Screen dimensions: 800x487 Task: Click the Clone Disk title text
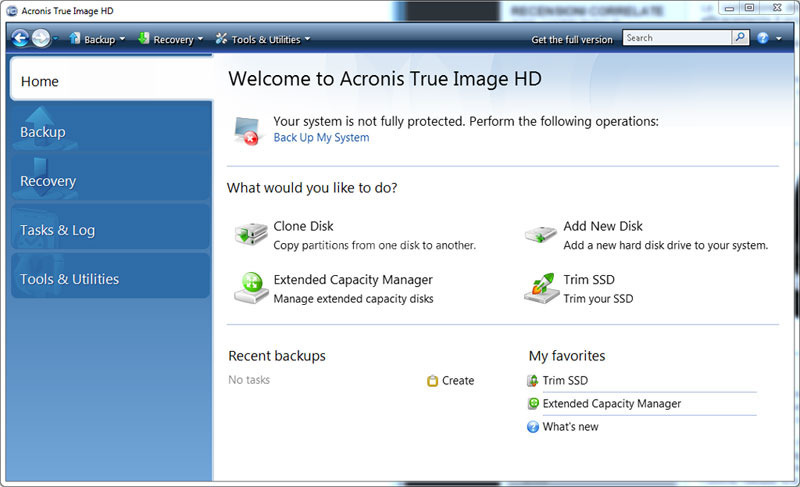[x=303, y=226]
